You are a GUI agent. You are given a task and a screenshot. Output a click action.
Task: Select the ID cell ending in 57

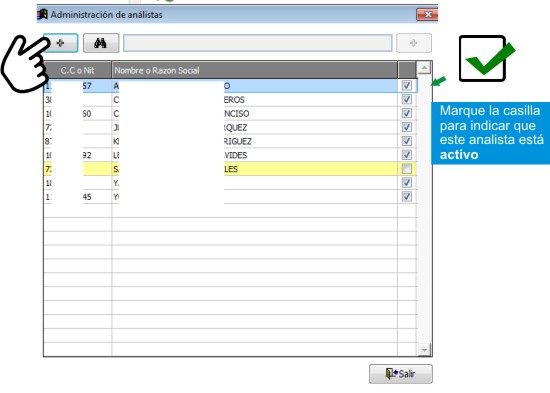pos(78,86)
